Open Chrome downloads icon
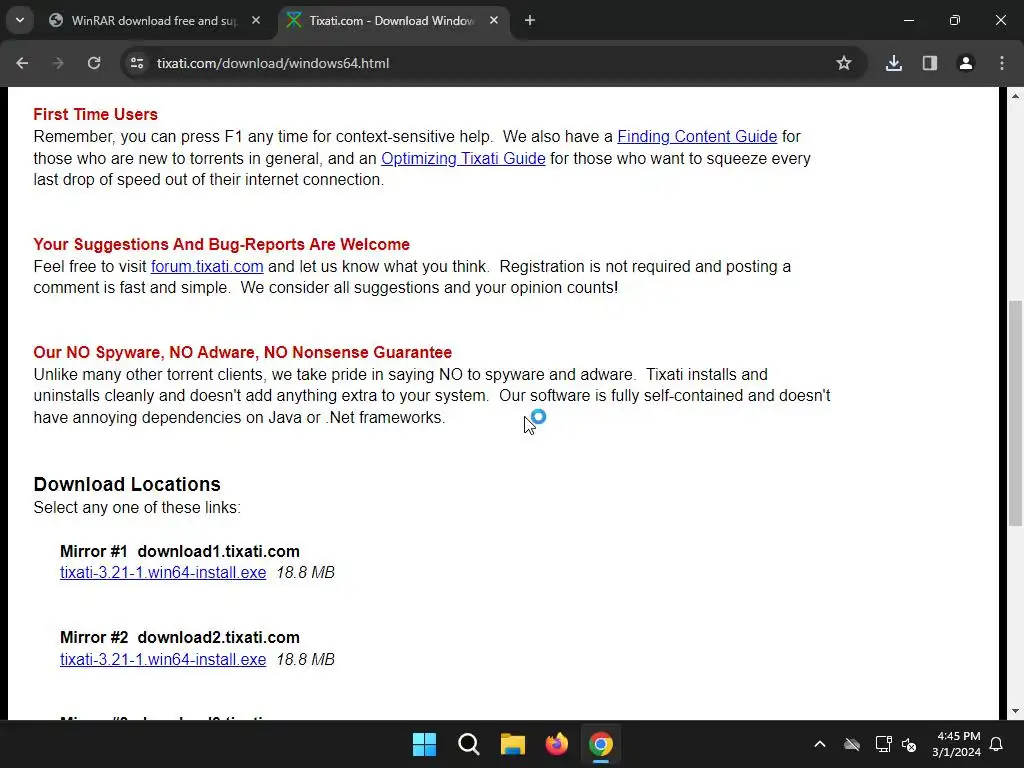Screen dimensions: 1024x768 893,63
